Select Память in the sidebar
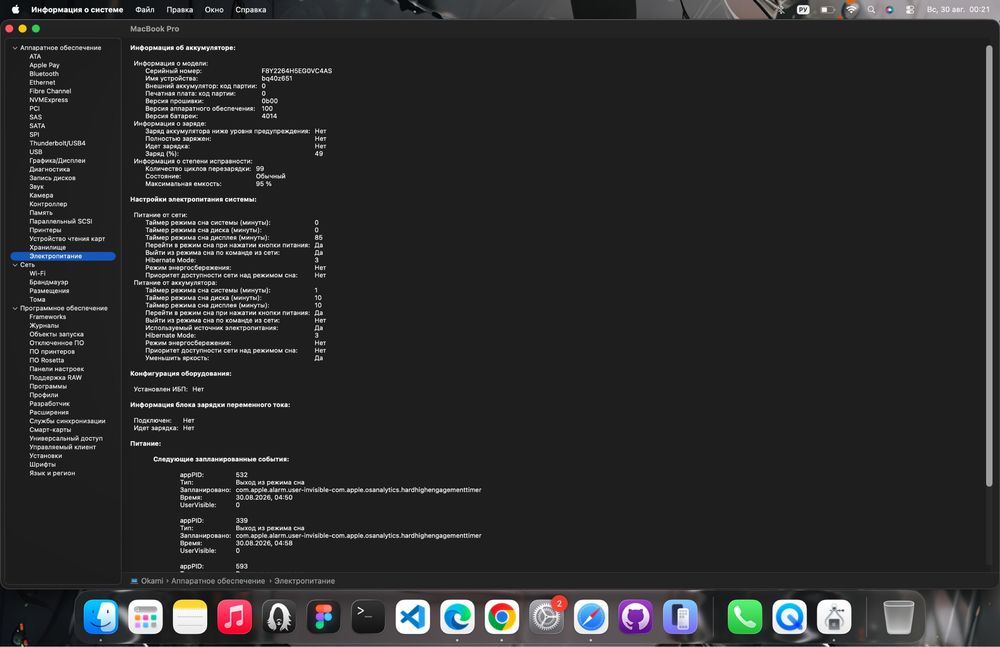 click(x=41, y=213)
